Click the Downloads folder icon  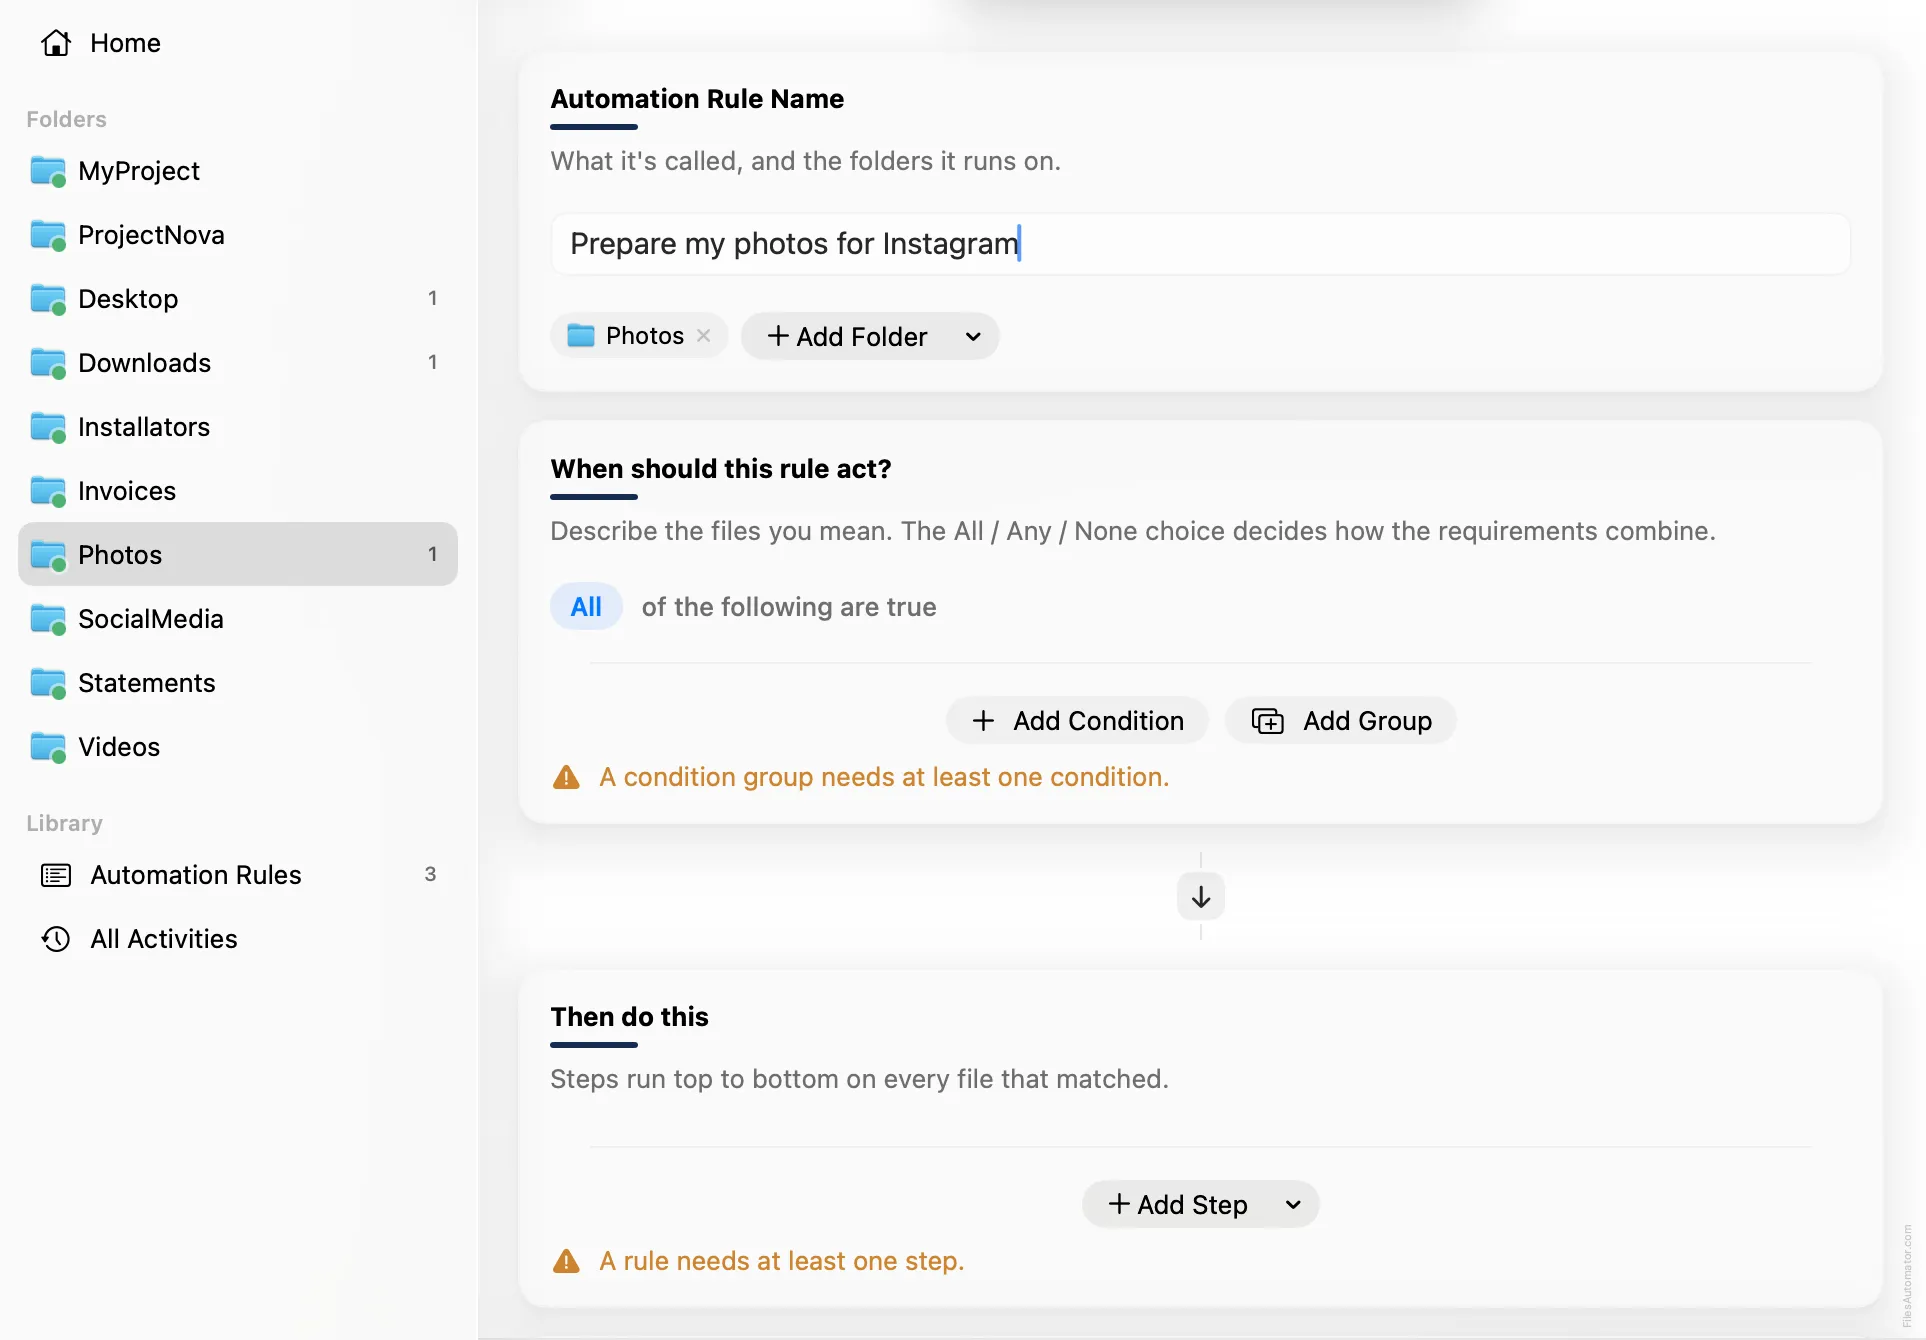48,364
